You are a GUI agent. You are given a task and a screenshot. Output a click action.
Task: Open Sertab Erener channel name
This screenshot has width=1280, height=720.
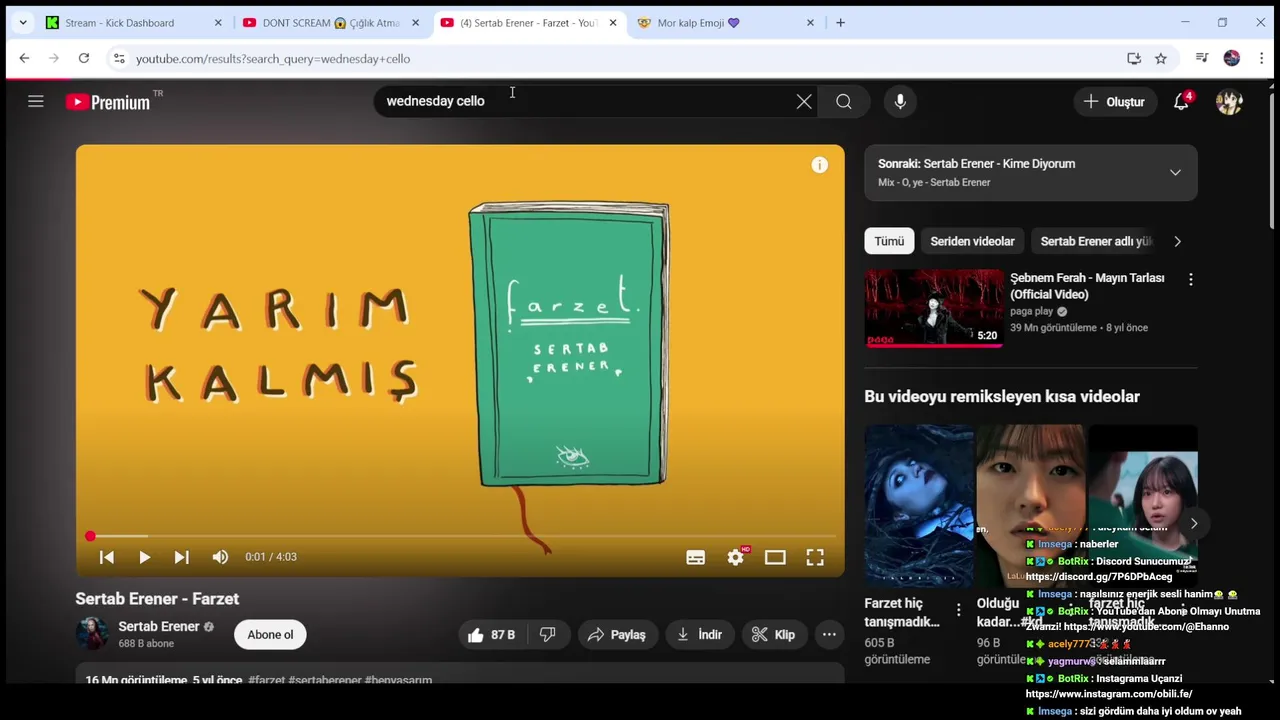pyautogui.click(x=159, y=627)
